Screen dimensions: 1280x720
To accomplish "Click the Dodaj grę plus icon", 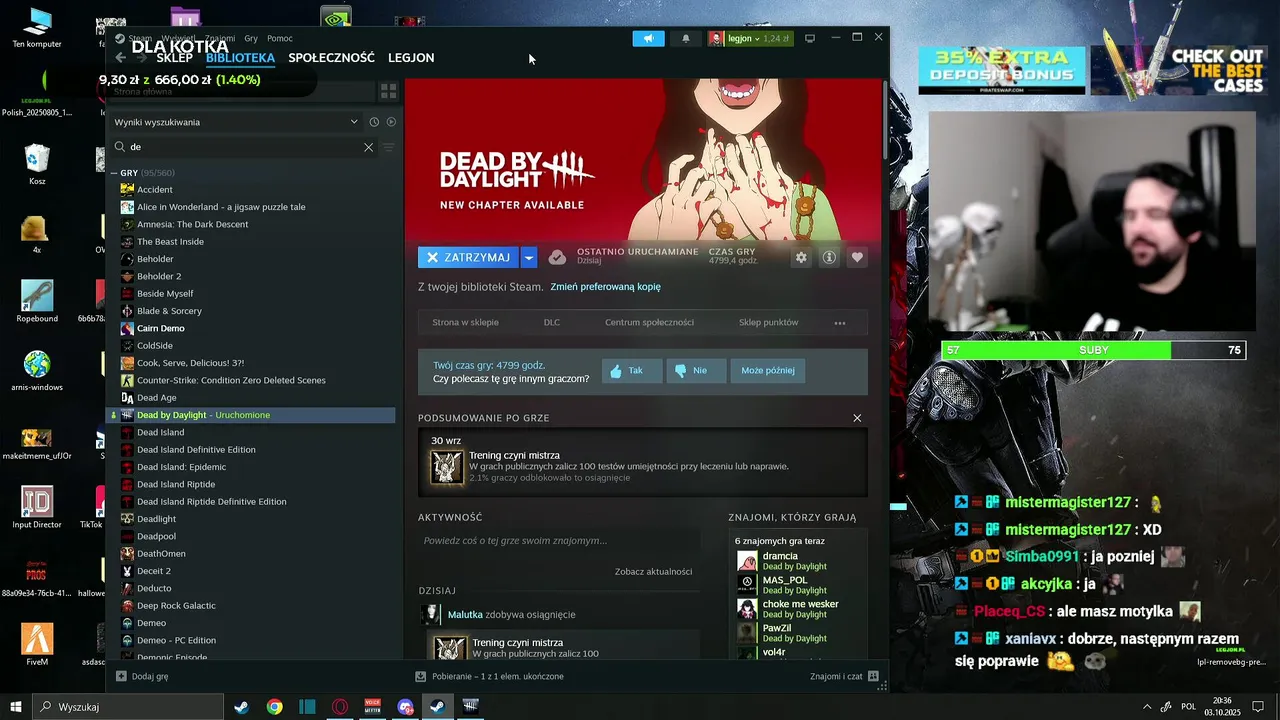I will point(122,676).
